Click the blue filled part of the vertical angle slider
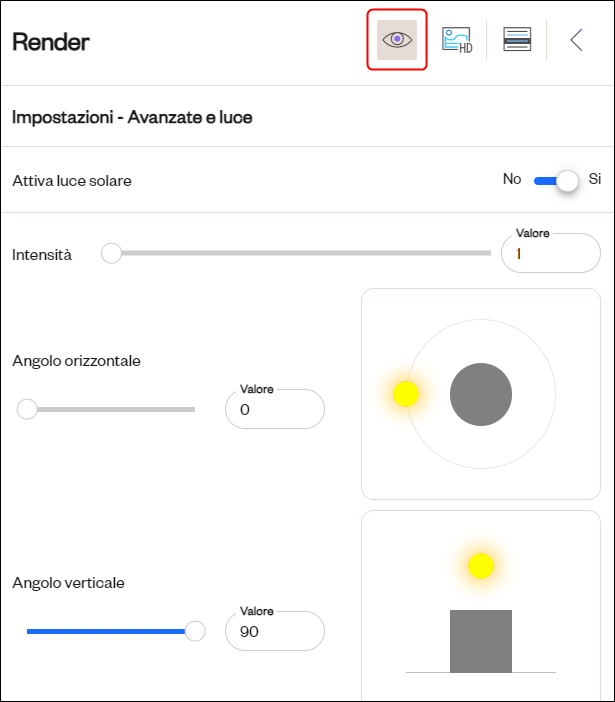Image resolution: width=615 pixels, height=702 pixels. pos(106,631)
